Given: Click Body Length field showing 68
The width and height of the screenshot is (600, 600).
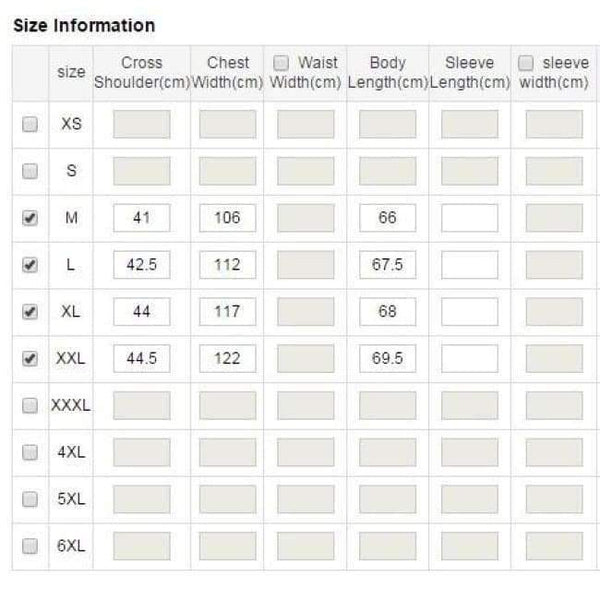Looking at the screenshot, I should tap(387, 312).
